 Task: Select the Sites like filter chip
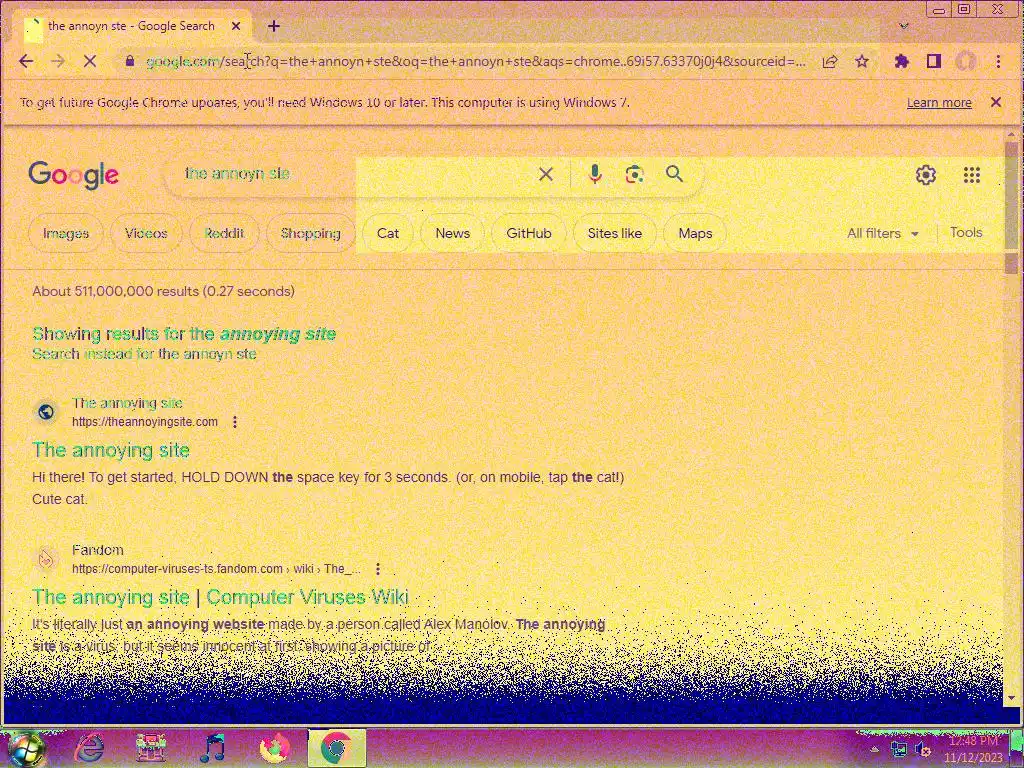coord(615,233)
